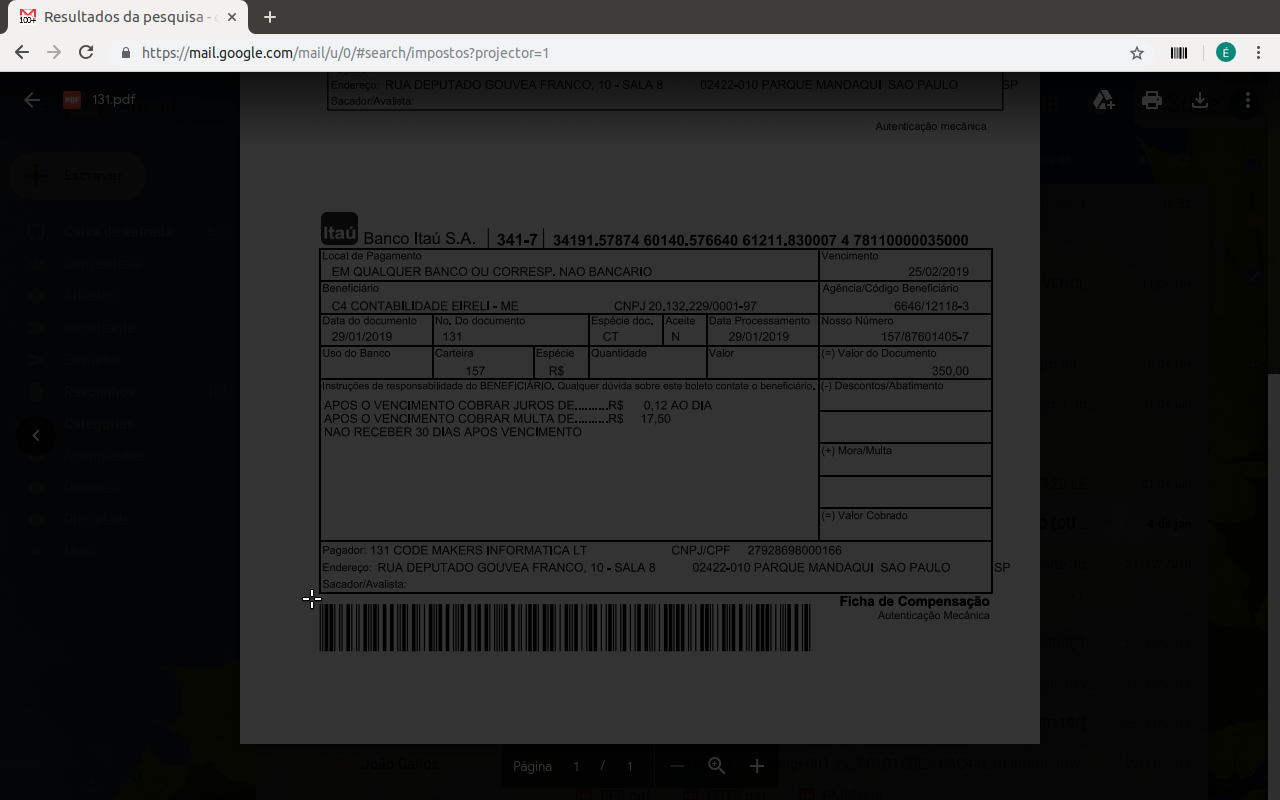
Task: Open the browser extensions area
Action: tap(1179, 51)
